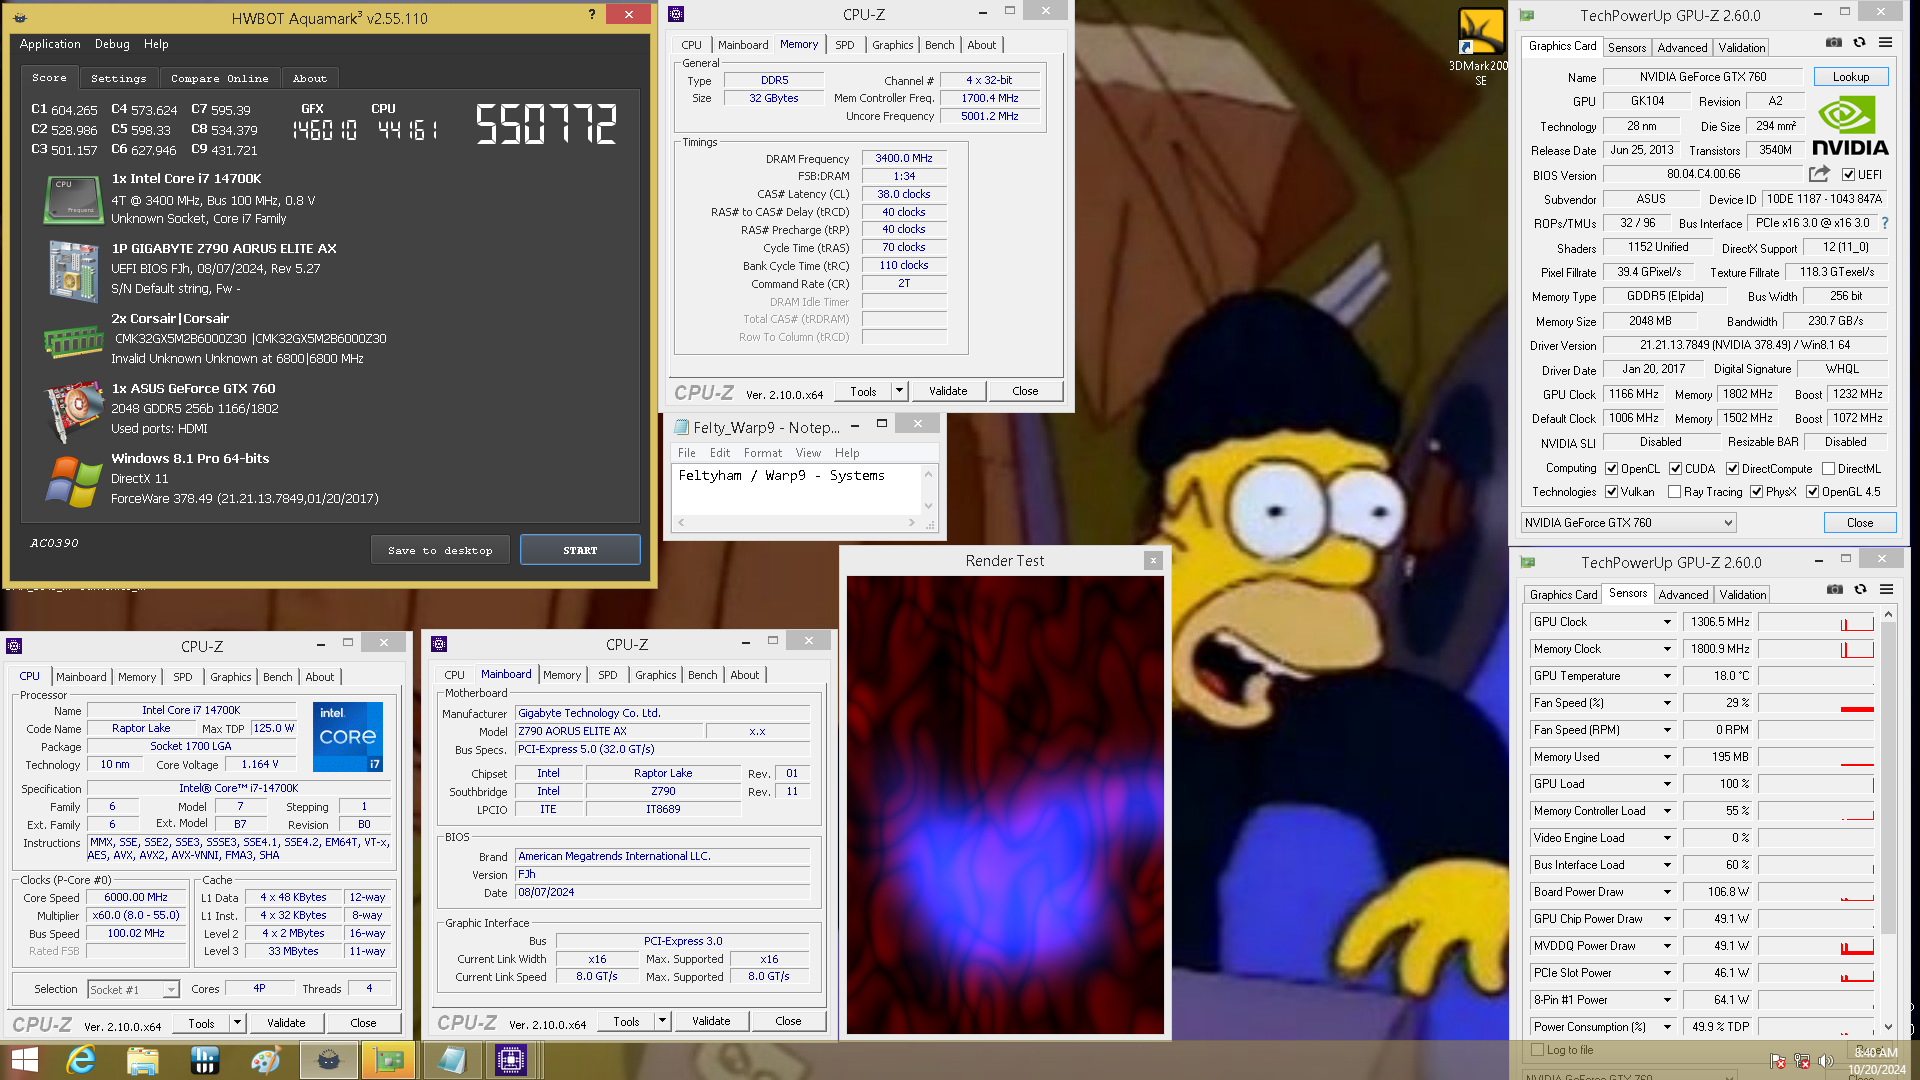Viewport: 1920px width, 1080px height.
Task: Expand Tools arrow in CPU-Z Memory window
Action: (899, 391)
